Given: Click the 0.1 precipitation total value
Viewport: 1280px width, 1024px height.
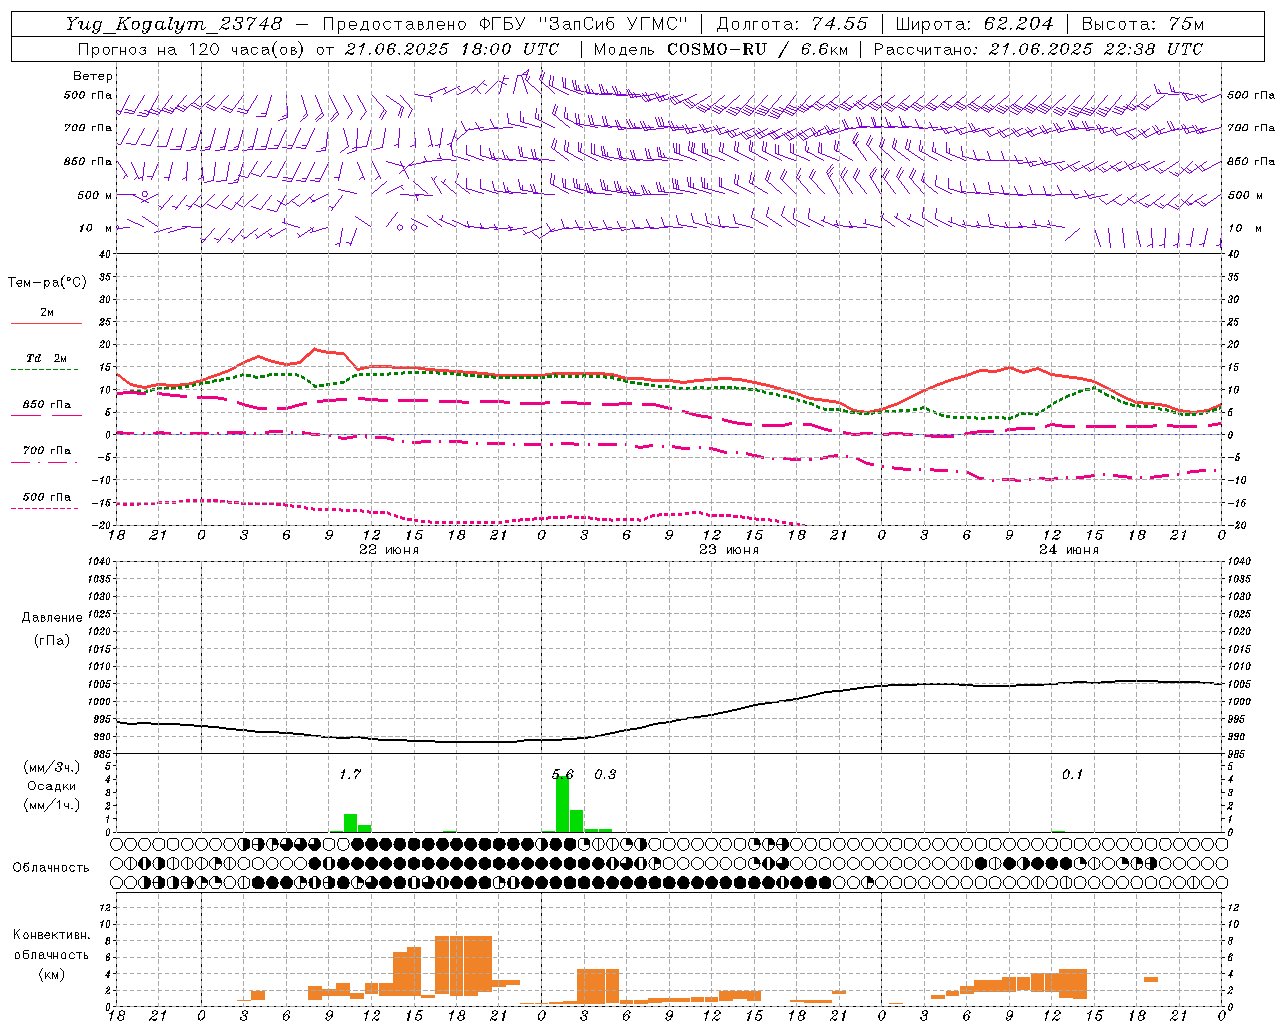Looking at the screenshot, I should 1072,774.
